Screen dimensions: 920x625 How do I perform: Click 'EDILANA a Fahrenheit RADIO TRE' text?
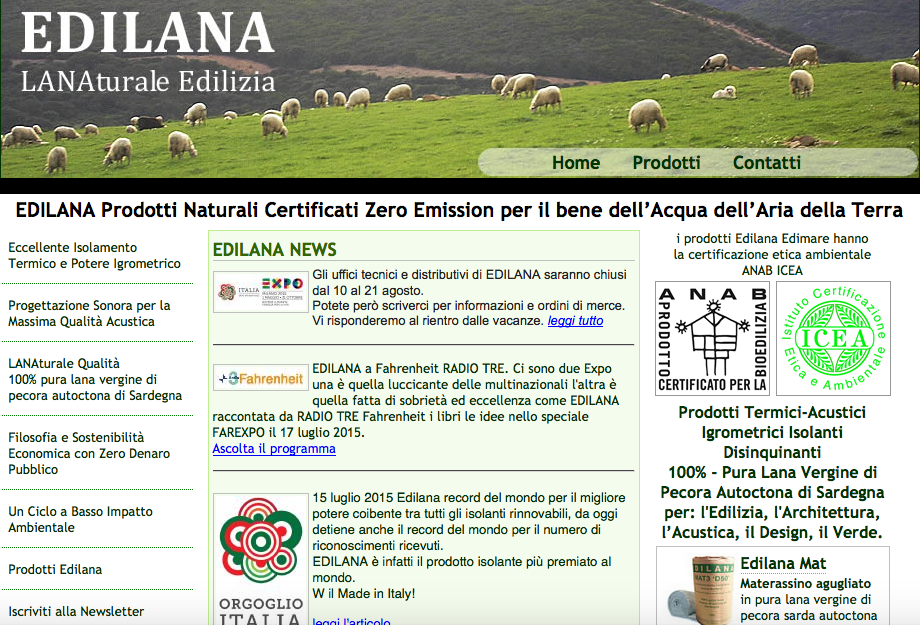point(415,400)
